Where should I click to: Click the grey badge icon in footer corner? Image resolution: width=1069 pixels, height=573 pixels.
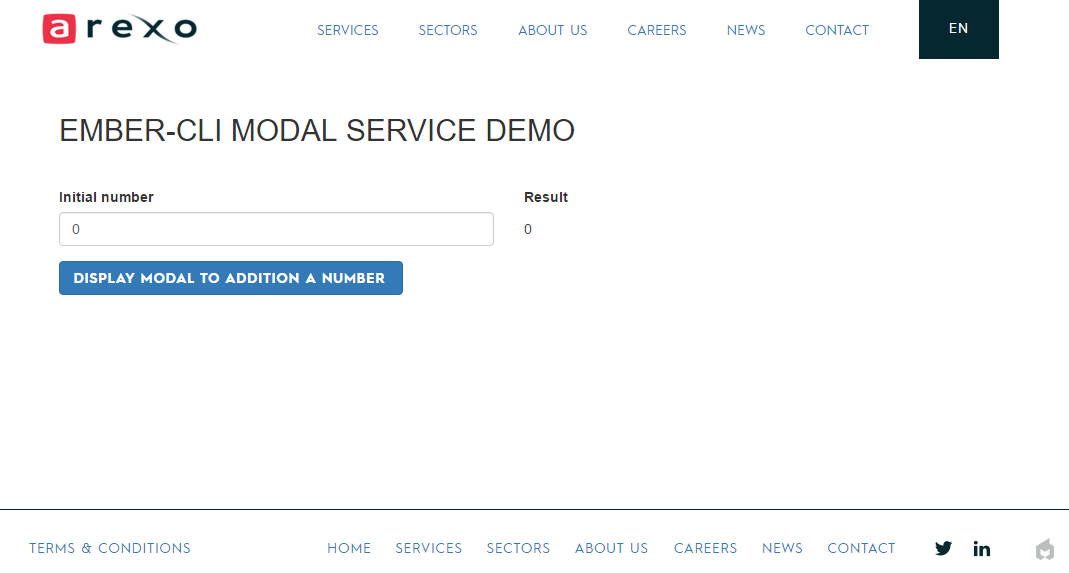tap(1044, 549)
